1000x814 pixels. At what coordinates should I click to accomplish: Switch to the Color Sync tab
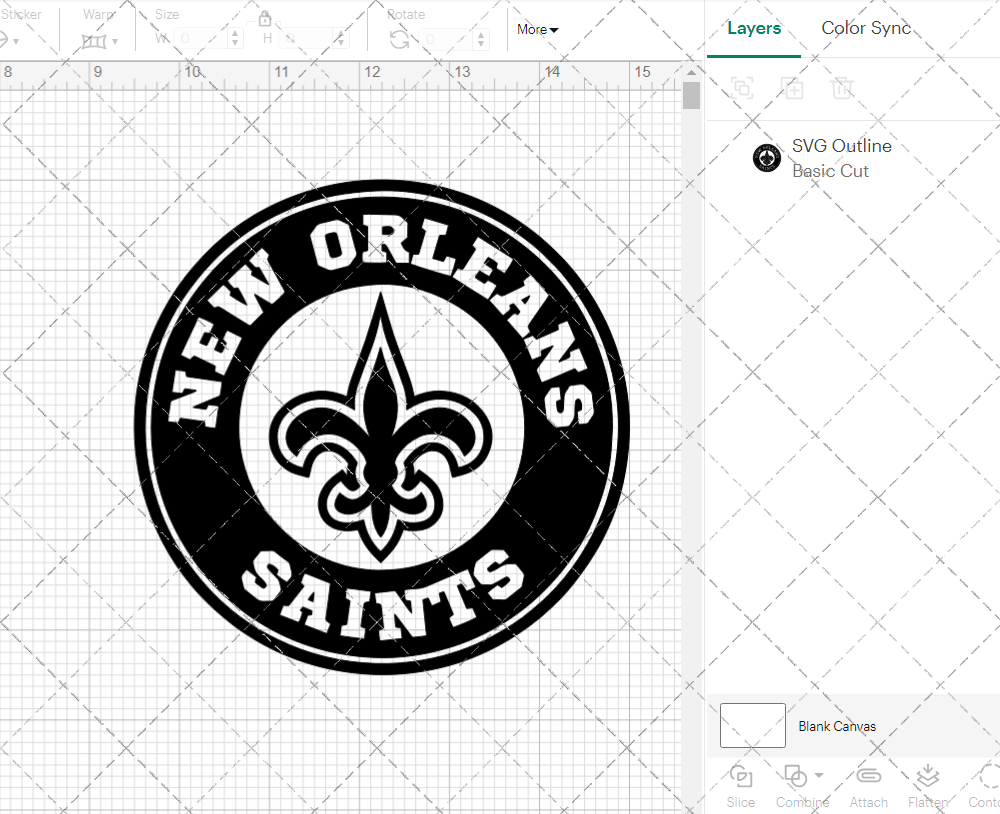point(866,28)
